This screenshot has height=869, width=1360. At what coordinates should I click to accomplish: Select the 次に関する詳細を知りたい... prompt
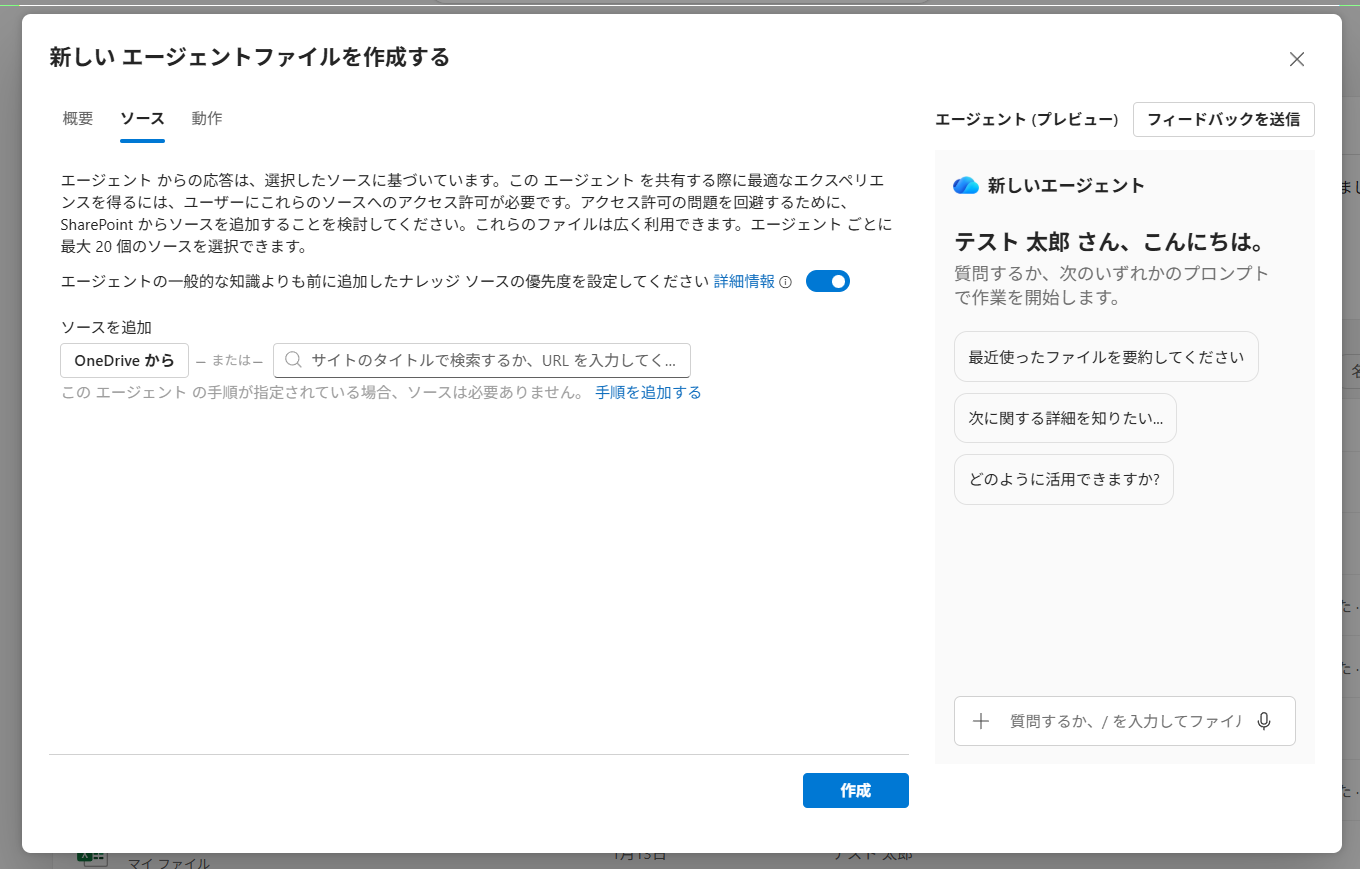point(1065,418)
